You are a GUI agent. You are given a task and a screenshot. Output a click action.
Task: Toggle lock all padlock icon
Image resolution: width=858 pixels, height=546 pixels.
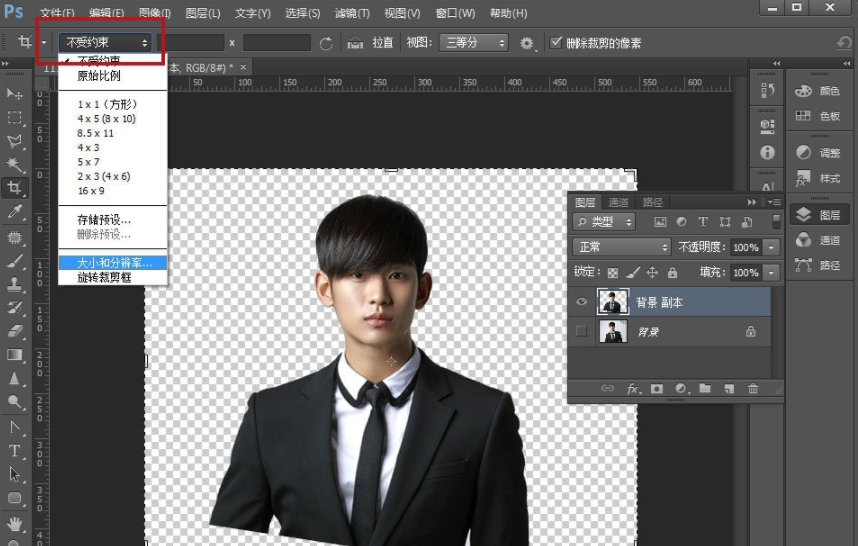[673, 272]
